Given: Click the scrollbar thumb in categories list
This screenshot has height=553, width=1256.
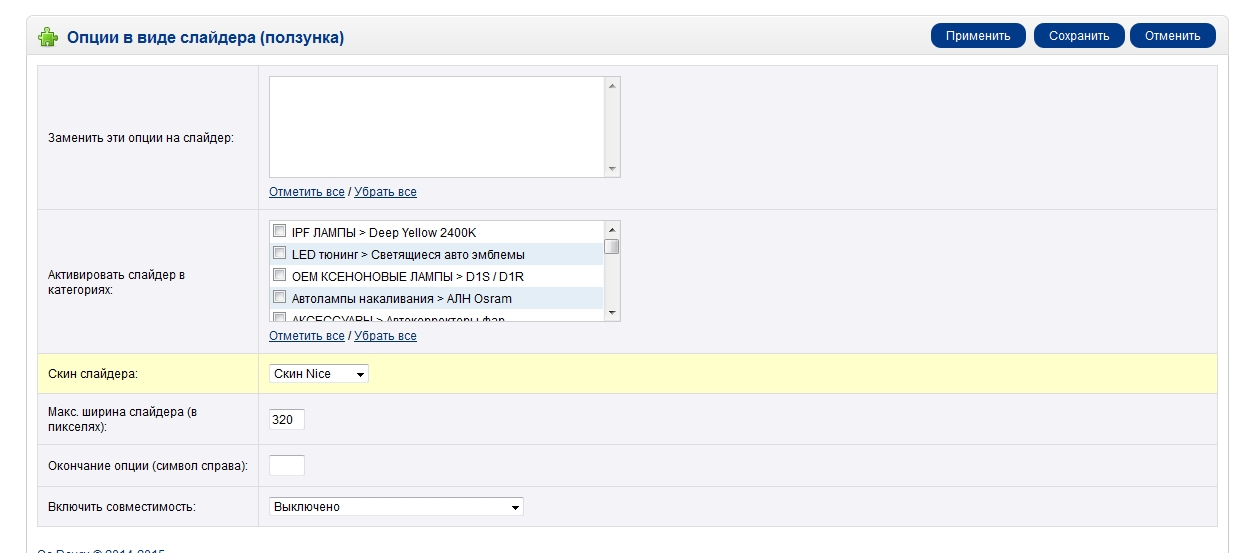Looking at the screenshot, I should click(612, 246).
